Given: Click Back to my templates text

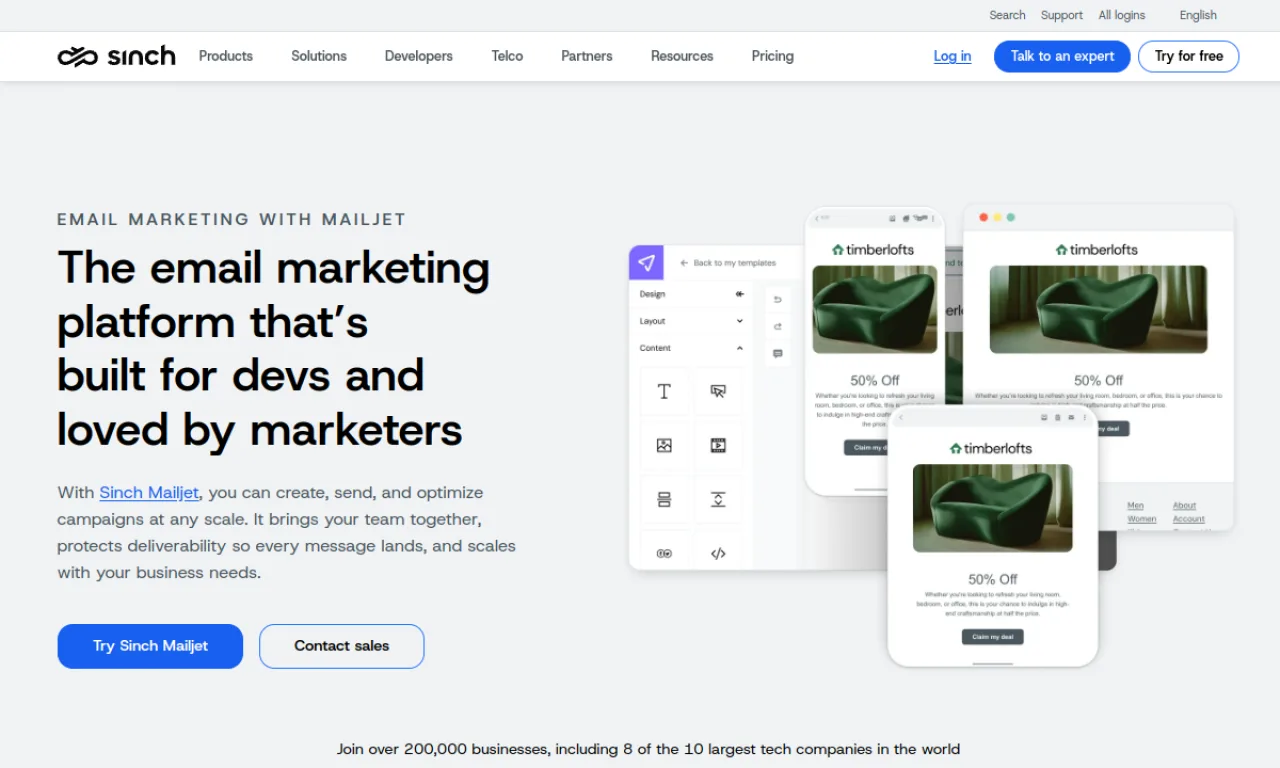Looking at the screenshot, I should (735, 263).
